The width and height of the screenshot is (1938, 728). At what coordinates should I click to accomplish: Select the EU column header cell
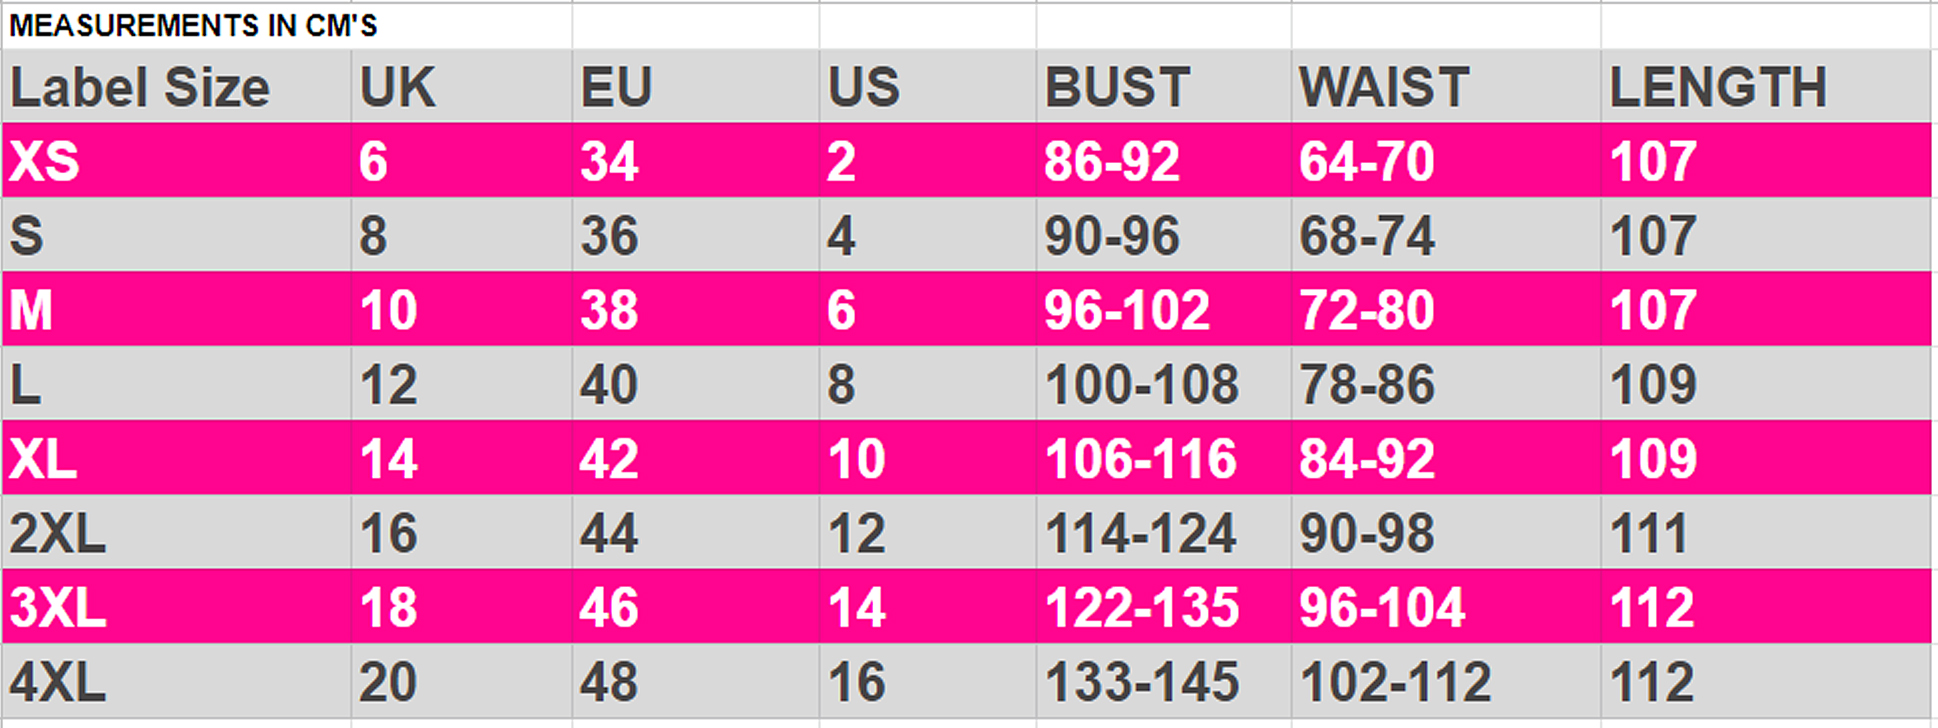tap(696, 86)
